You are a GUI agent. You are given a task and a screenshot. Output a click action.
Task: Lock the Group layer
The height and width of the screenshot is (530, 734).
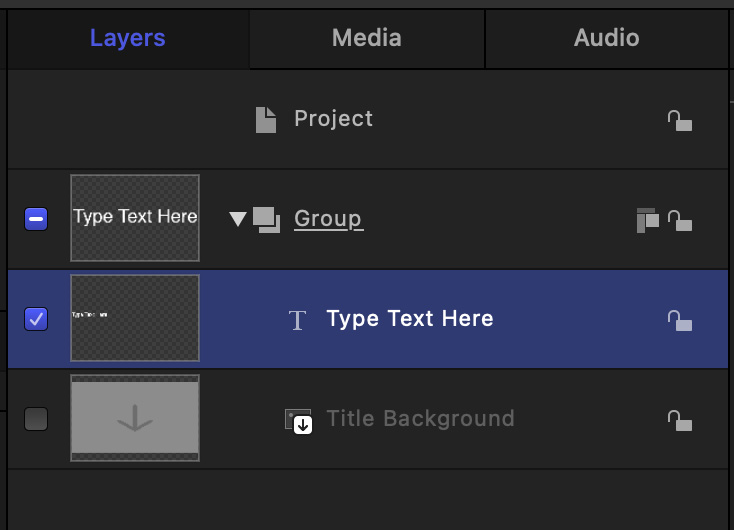click(x=680, y=220)
